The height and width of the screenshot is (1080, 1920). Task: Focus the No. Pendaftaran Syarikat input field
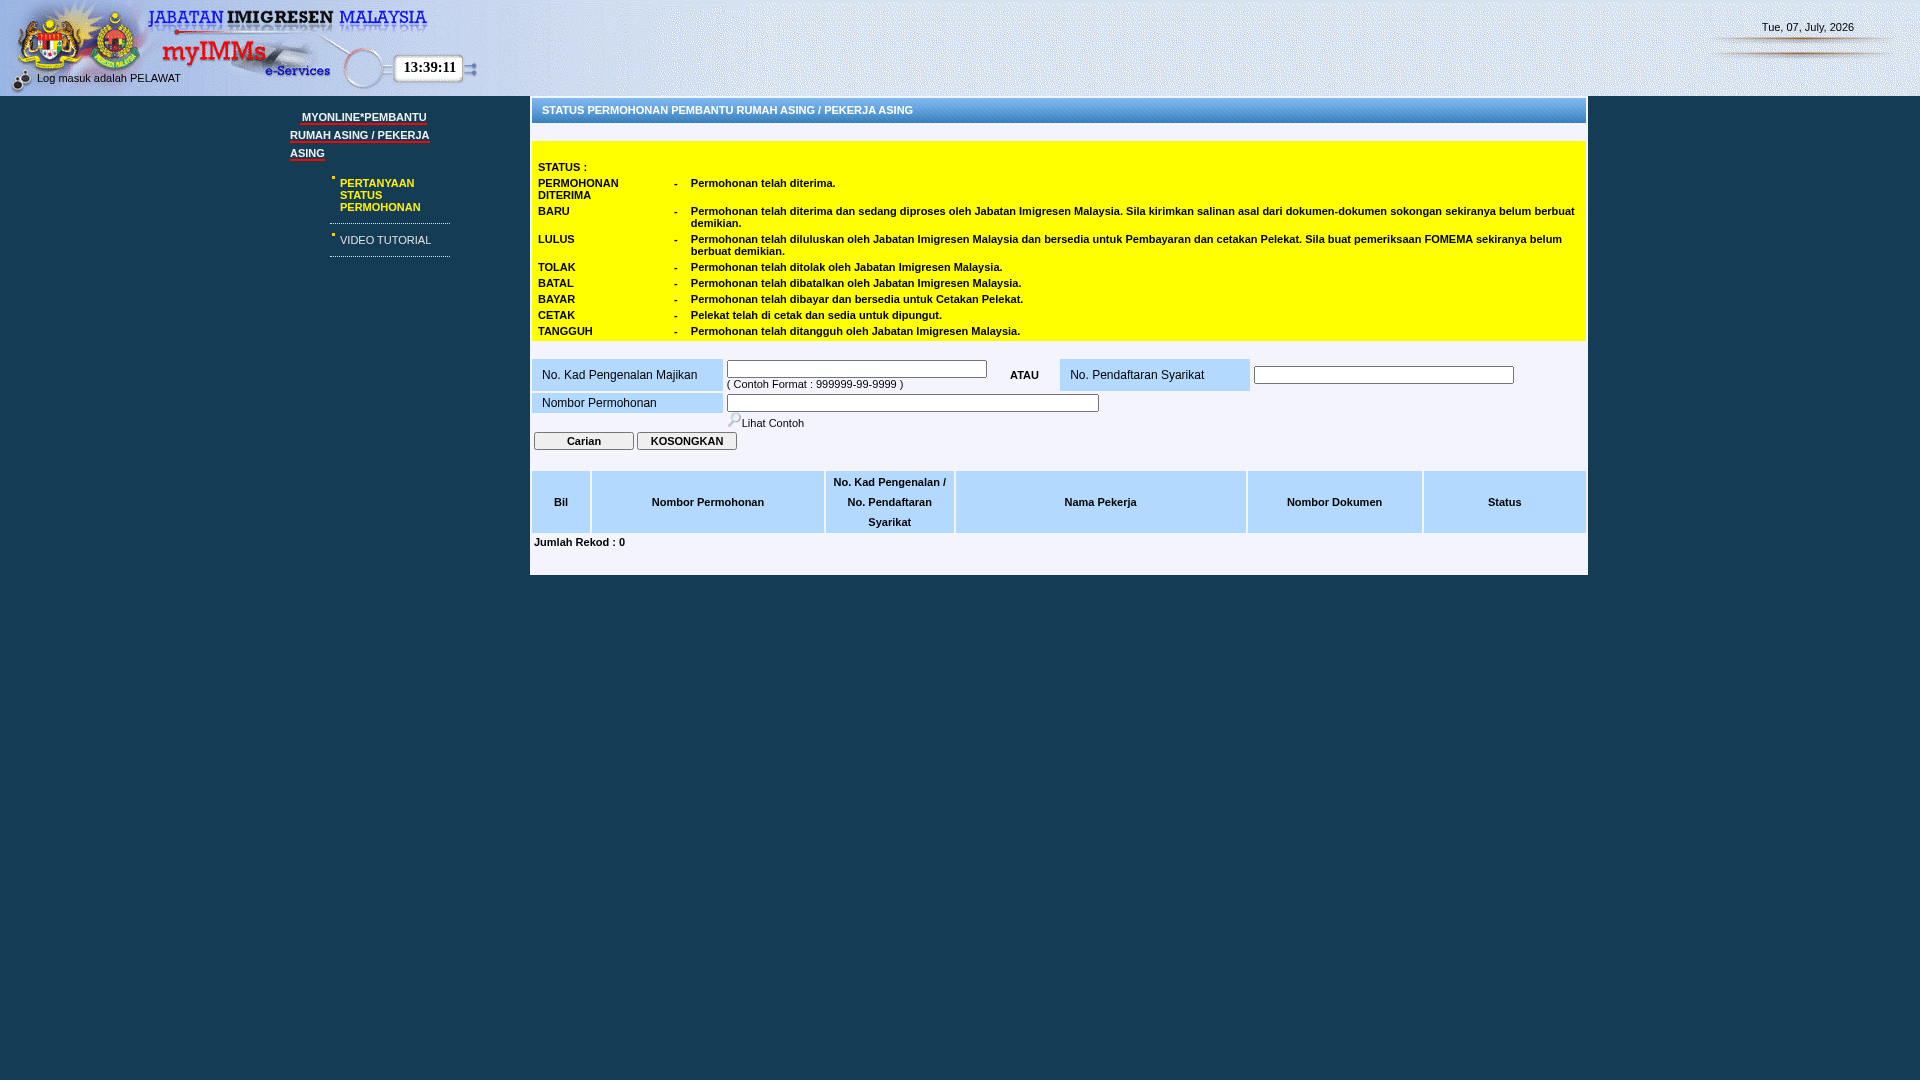[x=1384, y=375]
